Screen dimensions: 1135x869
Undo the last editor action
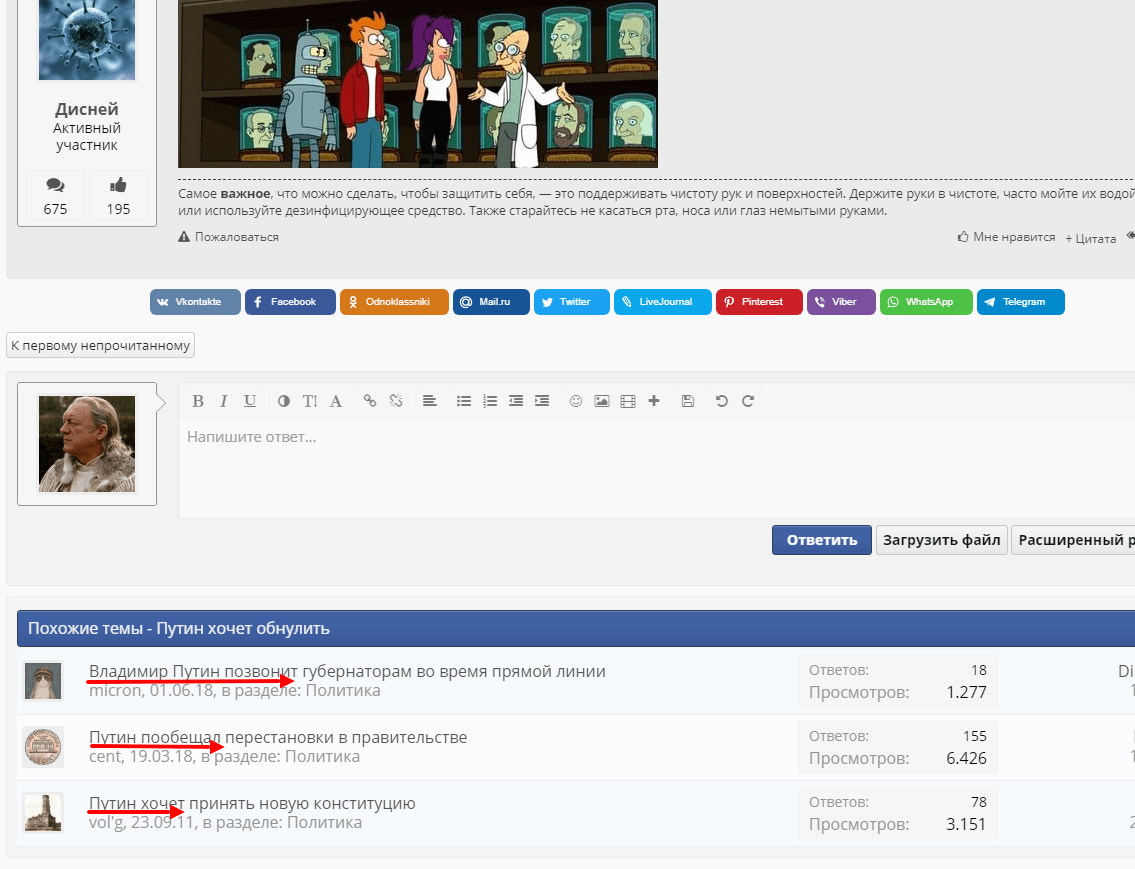pos(722,401)
